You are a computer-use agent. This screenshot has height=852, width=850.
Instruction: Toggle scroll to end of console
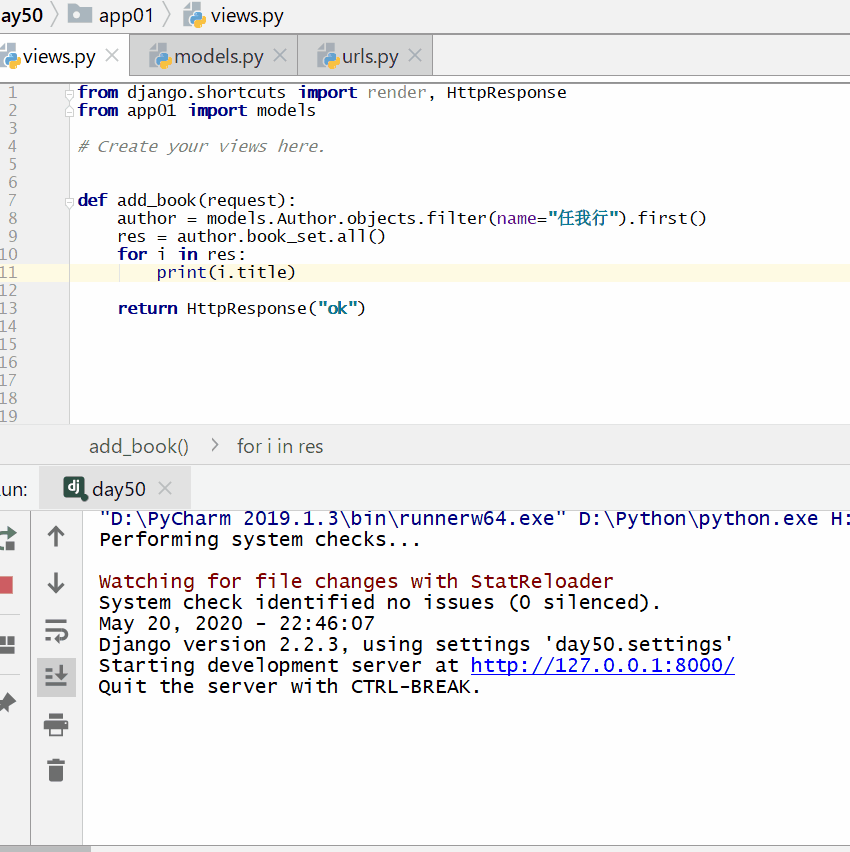(56, 677)
